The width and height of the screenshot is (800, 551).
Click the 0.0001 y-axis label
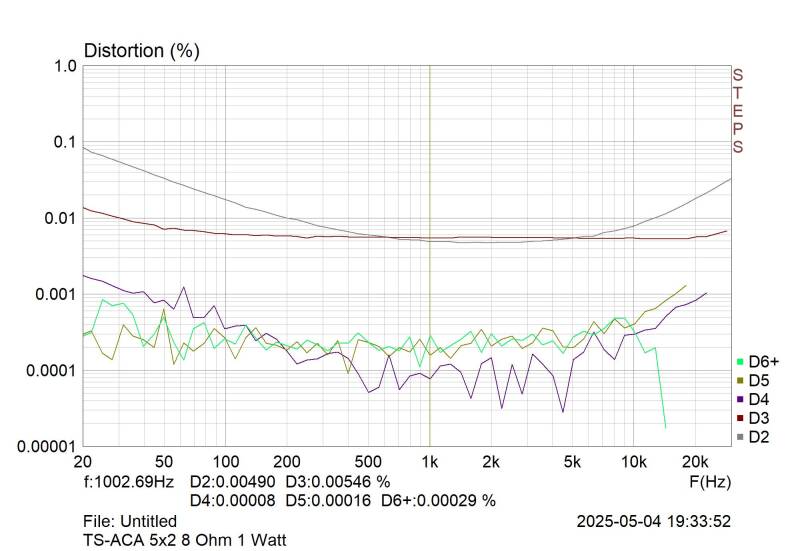pyautogui.click(x=52, y=370)
